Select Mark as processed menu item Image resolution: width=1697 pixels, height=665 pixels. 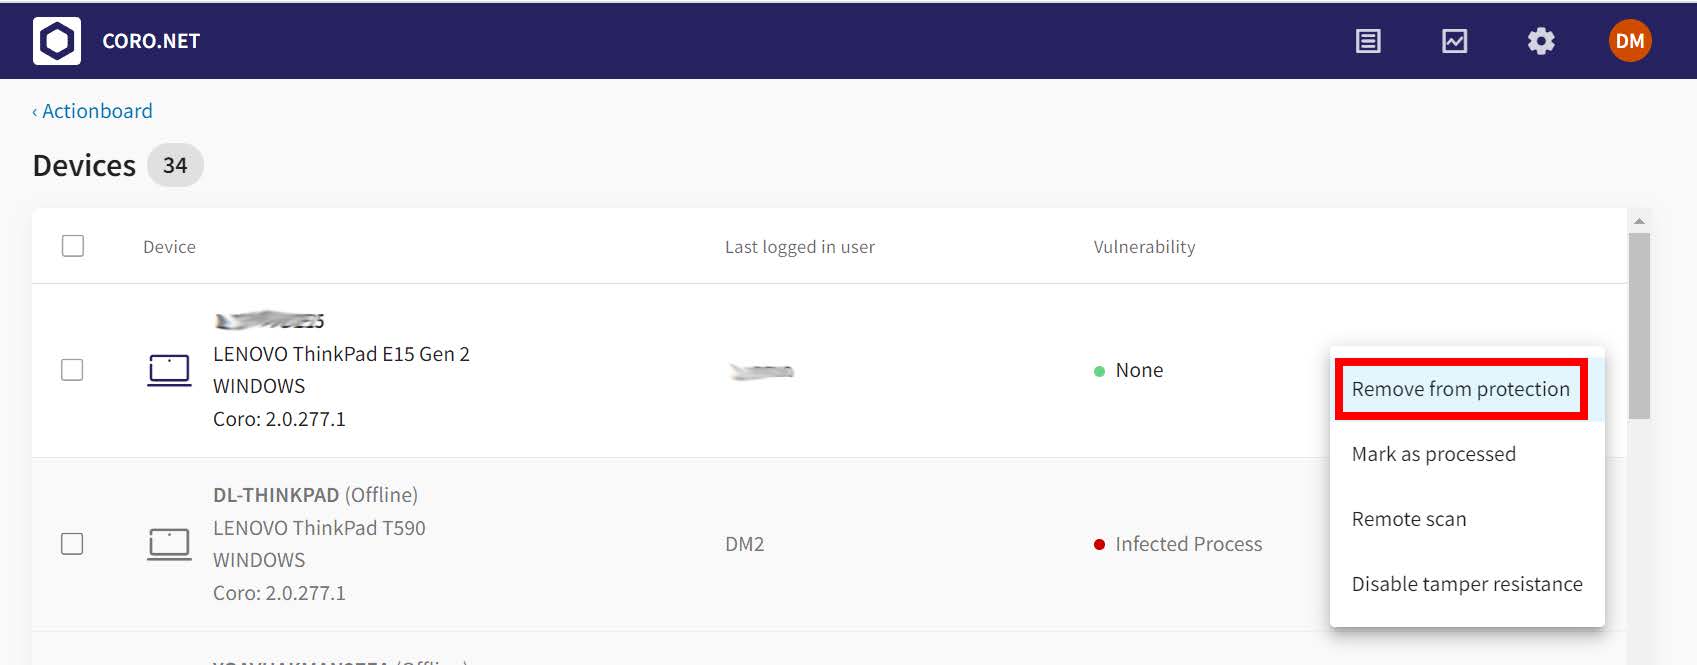tap(1467, 454)
